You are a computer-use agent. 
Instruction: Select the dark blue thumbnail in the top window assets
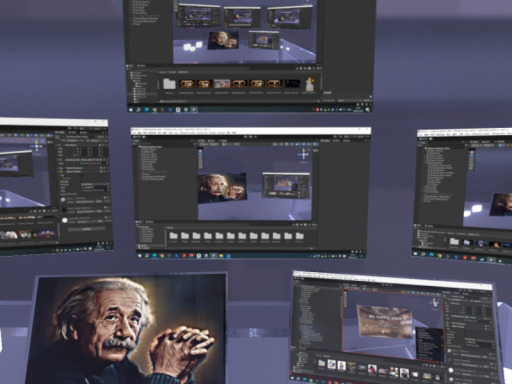coord(292,83)
